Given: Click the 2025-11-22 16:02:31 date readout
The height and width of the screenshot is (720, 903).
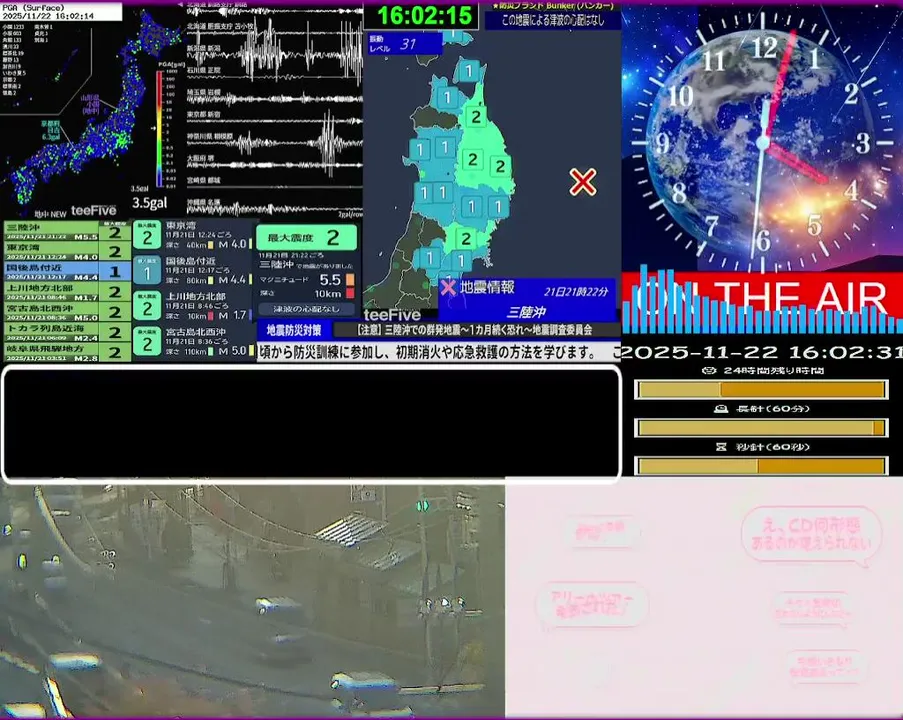Looking at the screenshot, I should (761, 351).
